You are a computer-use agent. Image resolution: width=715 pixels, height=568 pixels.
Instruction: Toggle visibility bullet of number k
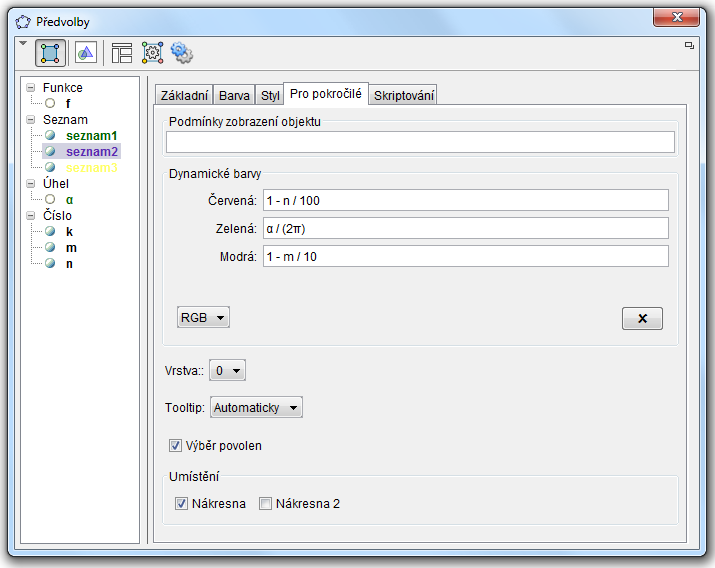point(50,232)
